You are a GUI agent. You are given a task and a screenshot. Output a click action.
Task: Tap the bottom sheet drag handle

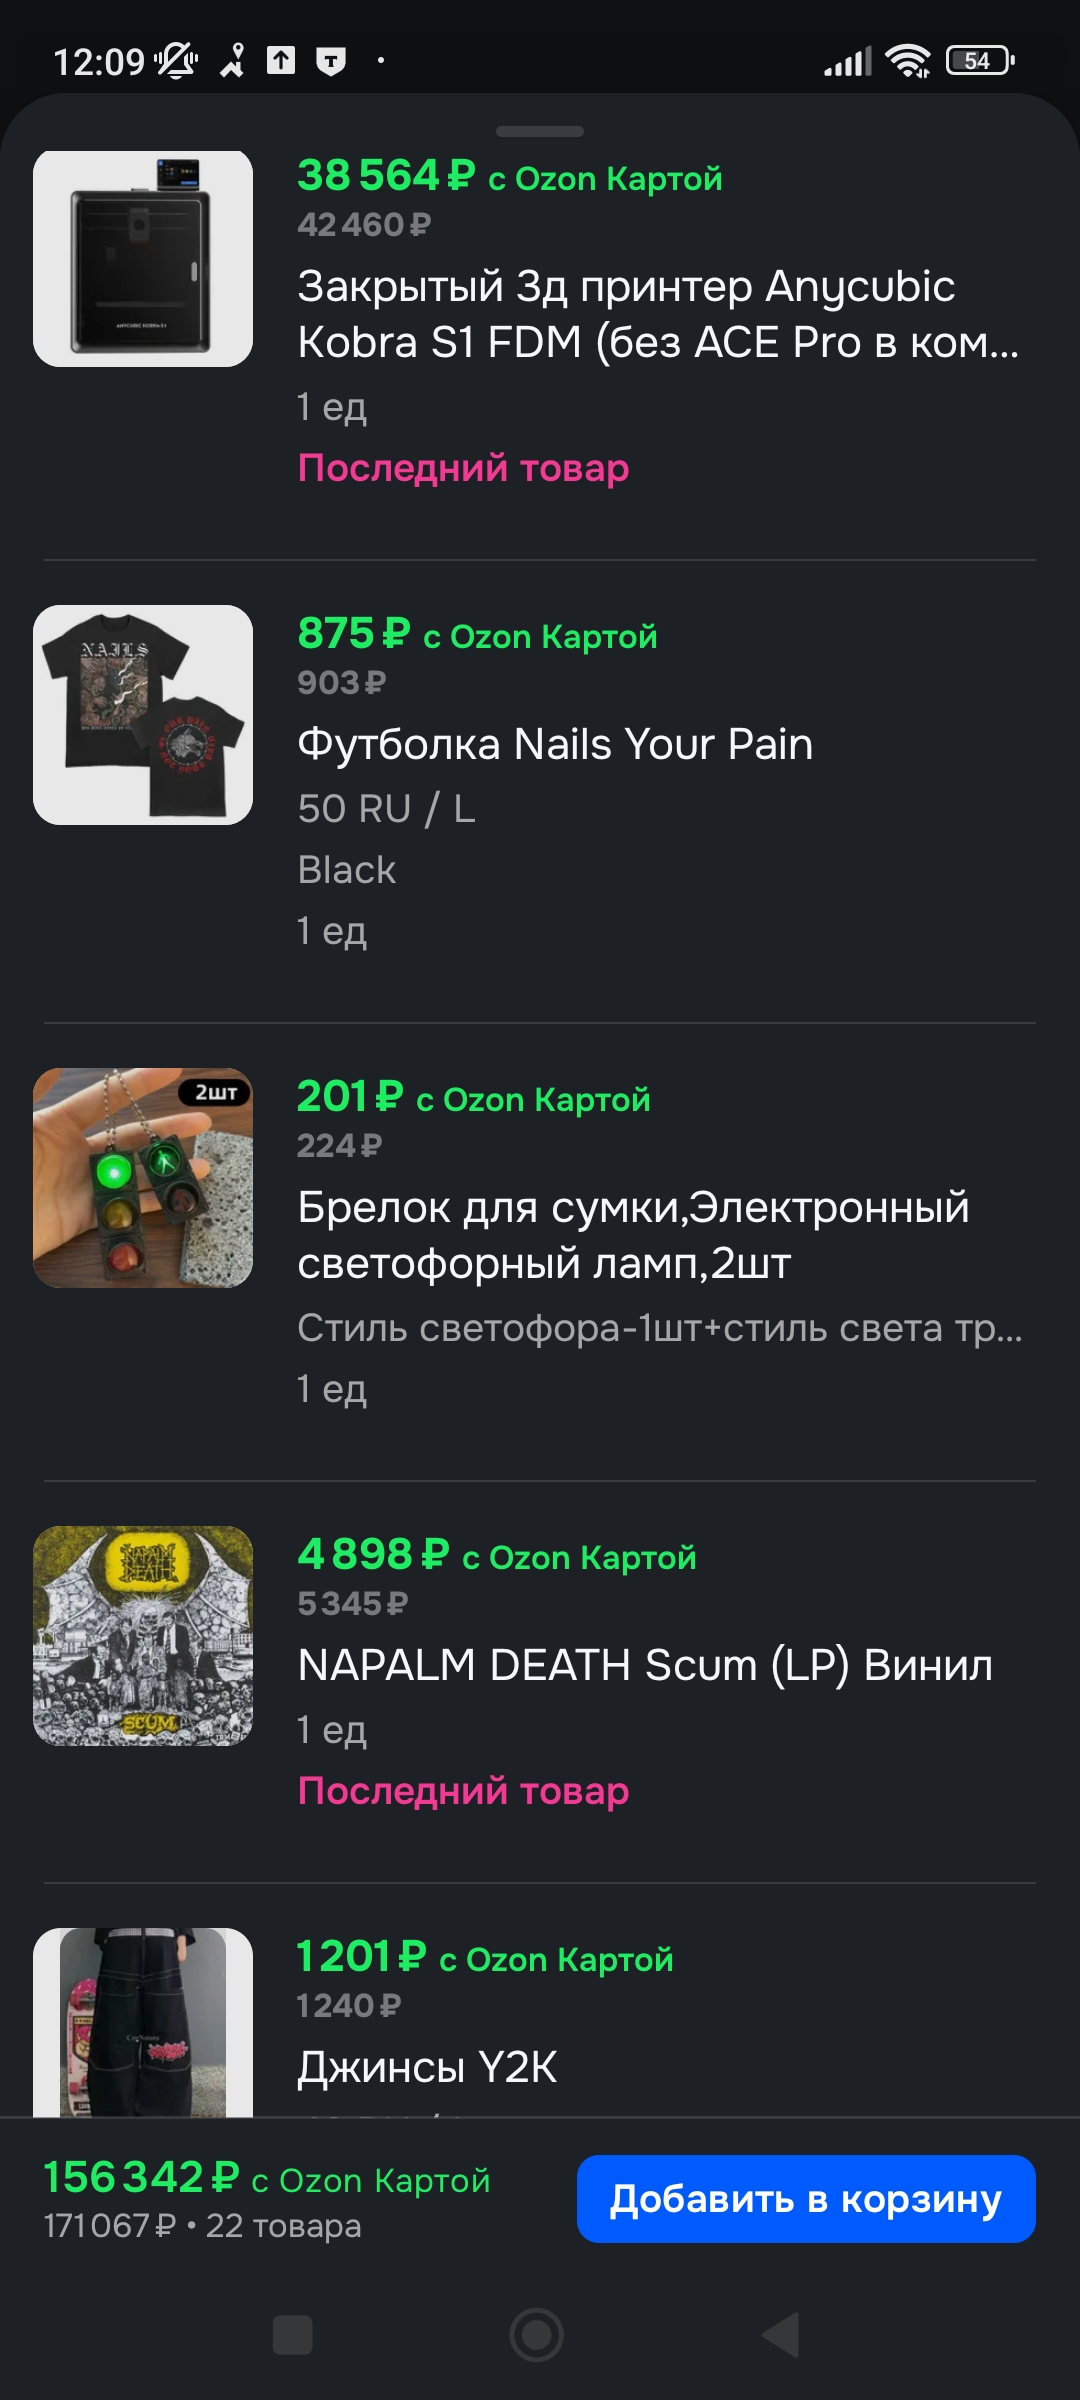pos(540,131)
